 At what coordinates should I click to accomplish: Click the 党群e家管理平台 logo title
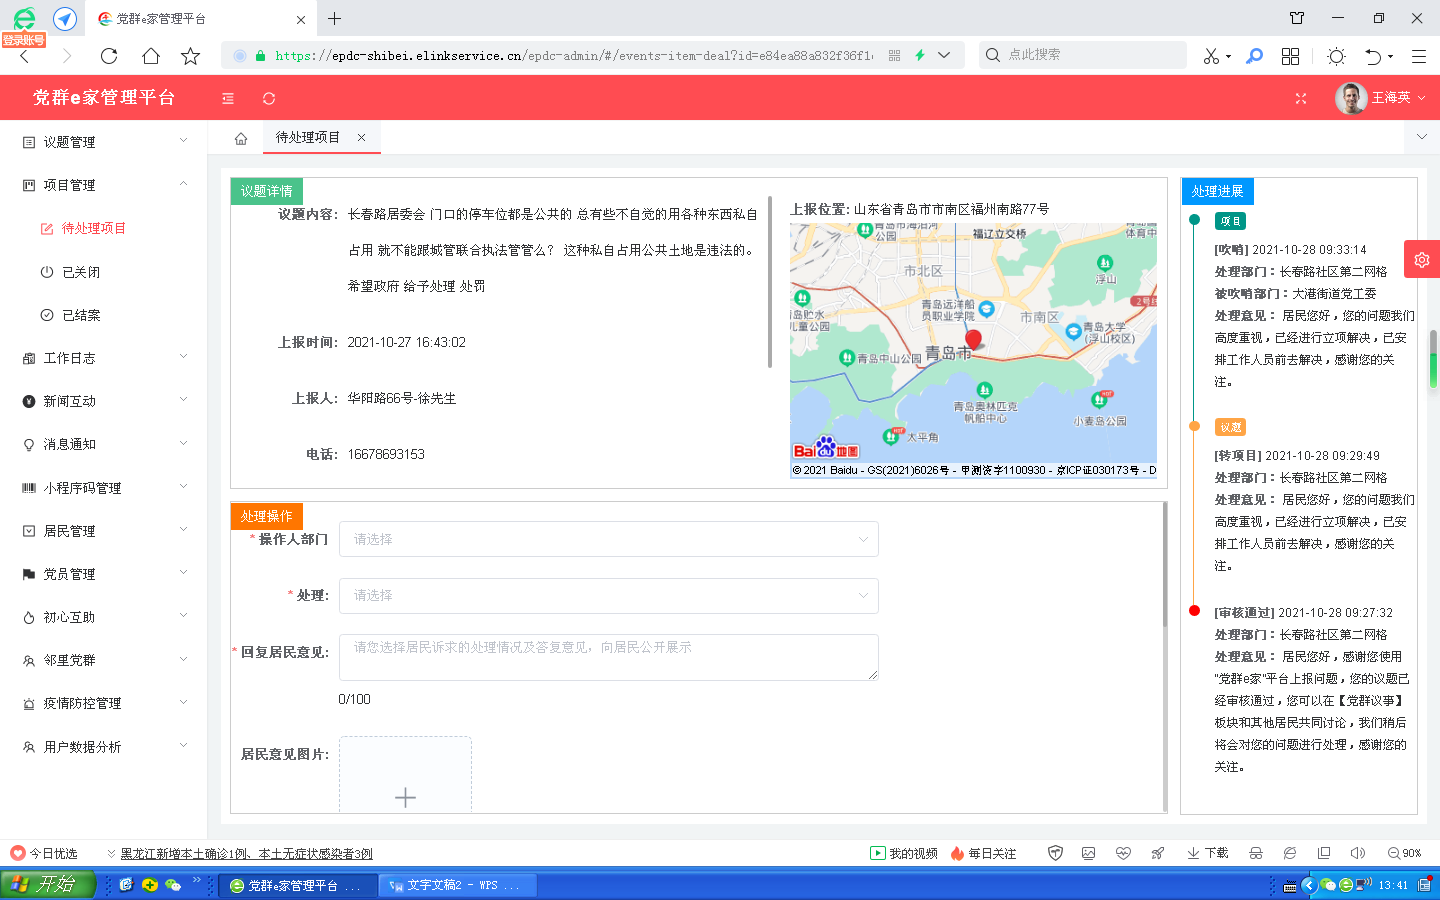pos(104,98)
